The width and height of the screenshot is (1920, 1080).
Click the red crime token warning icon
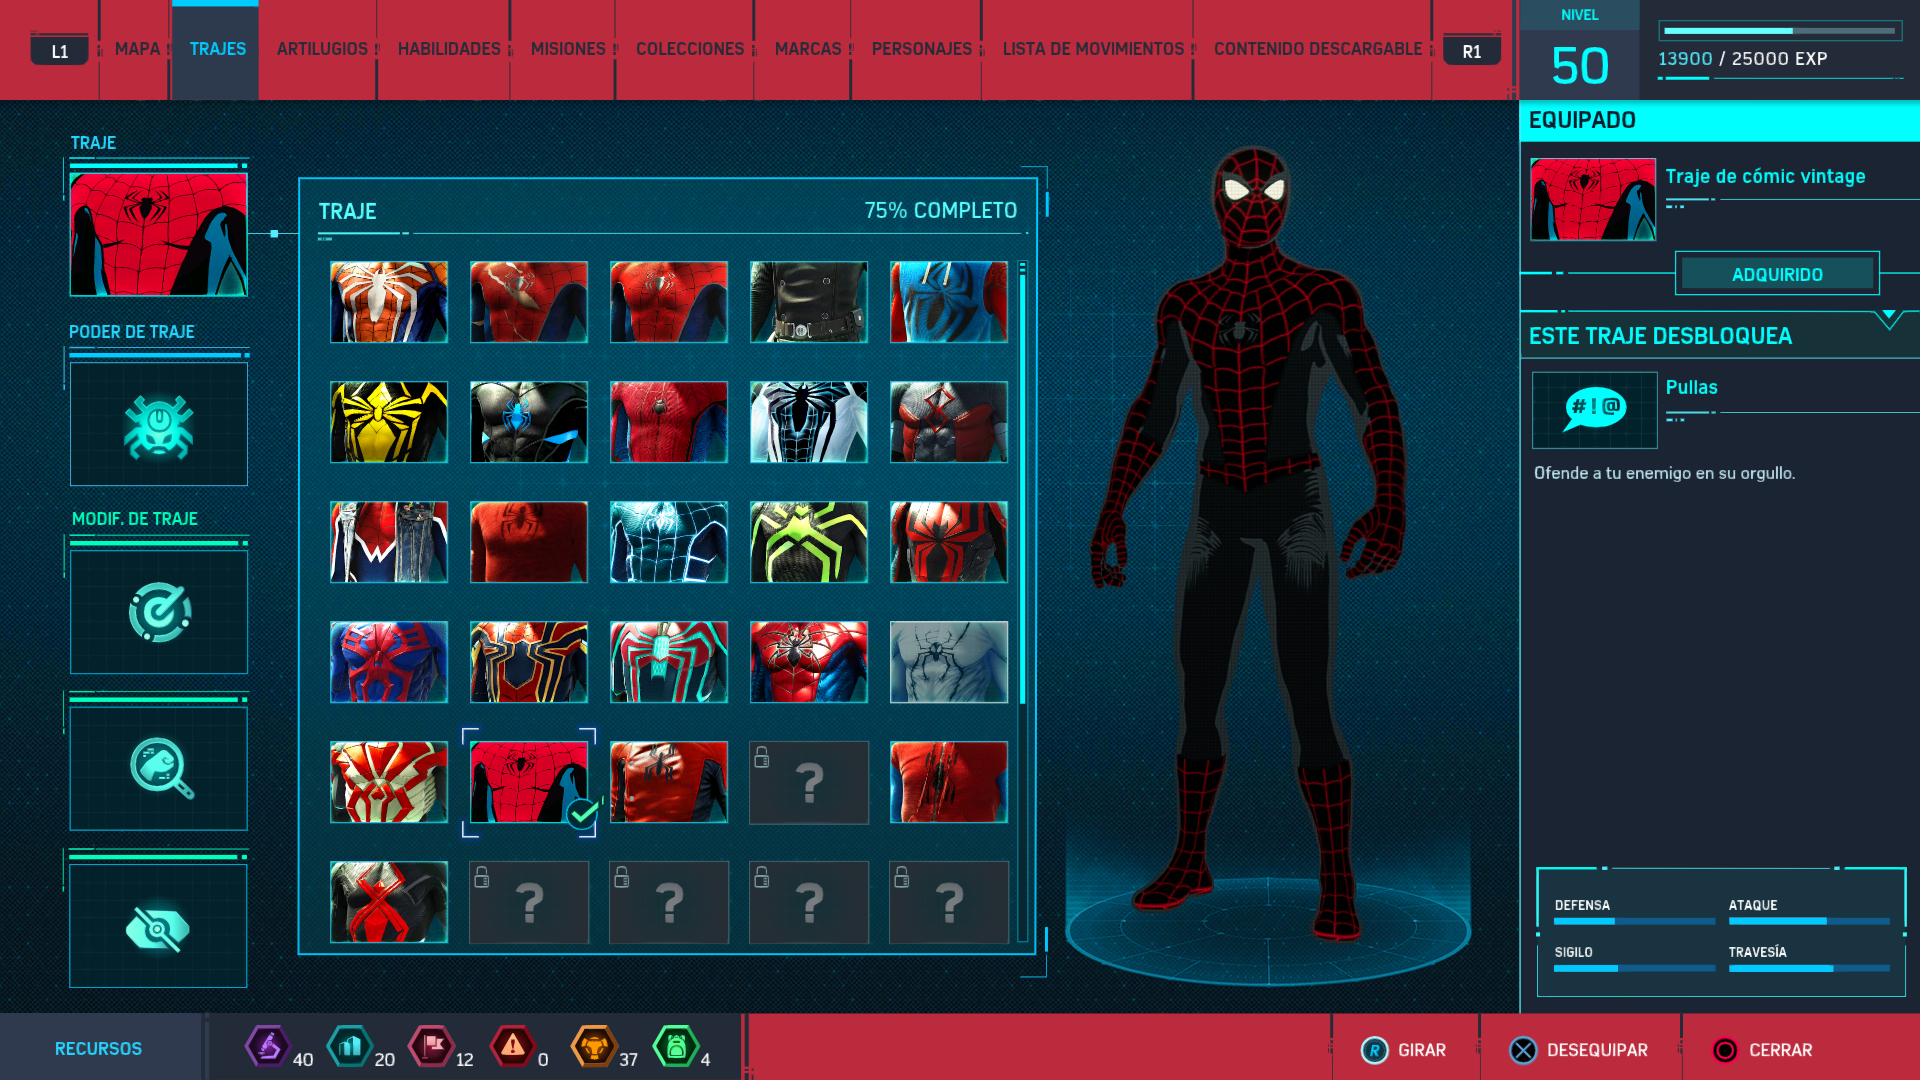point(512,1047)
